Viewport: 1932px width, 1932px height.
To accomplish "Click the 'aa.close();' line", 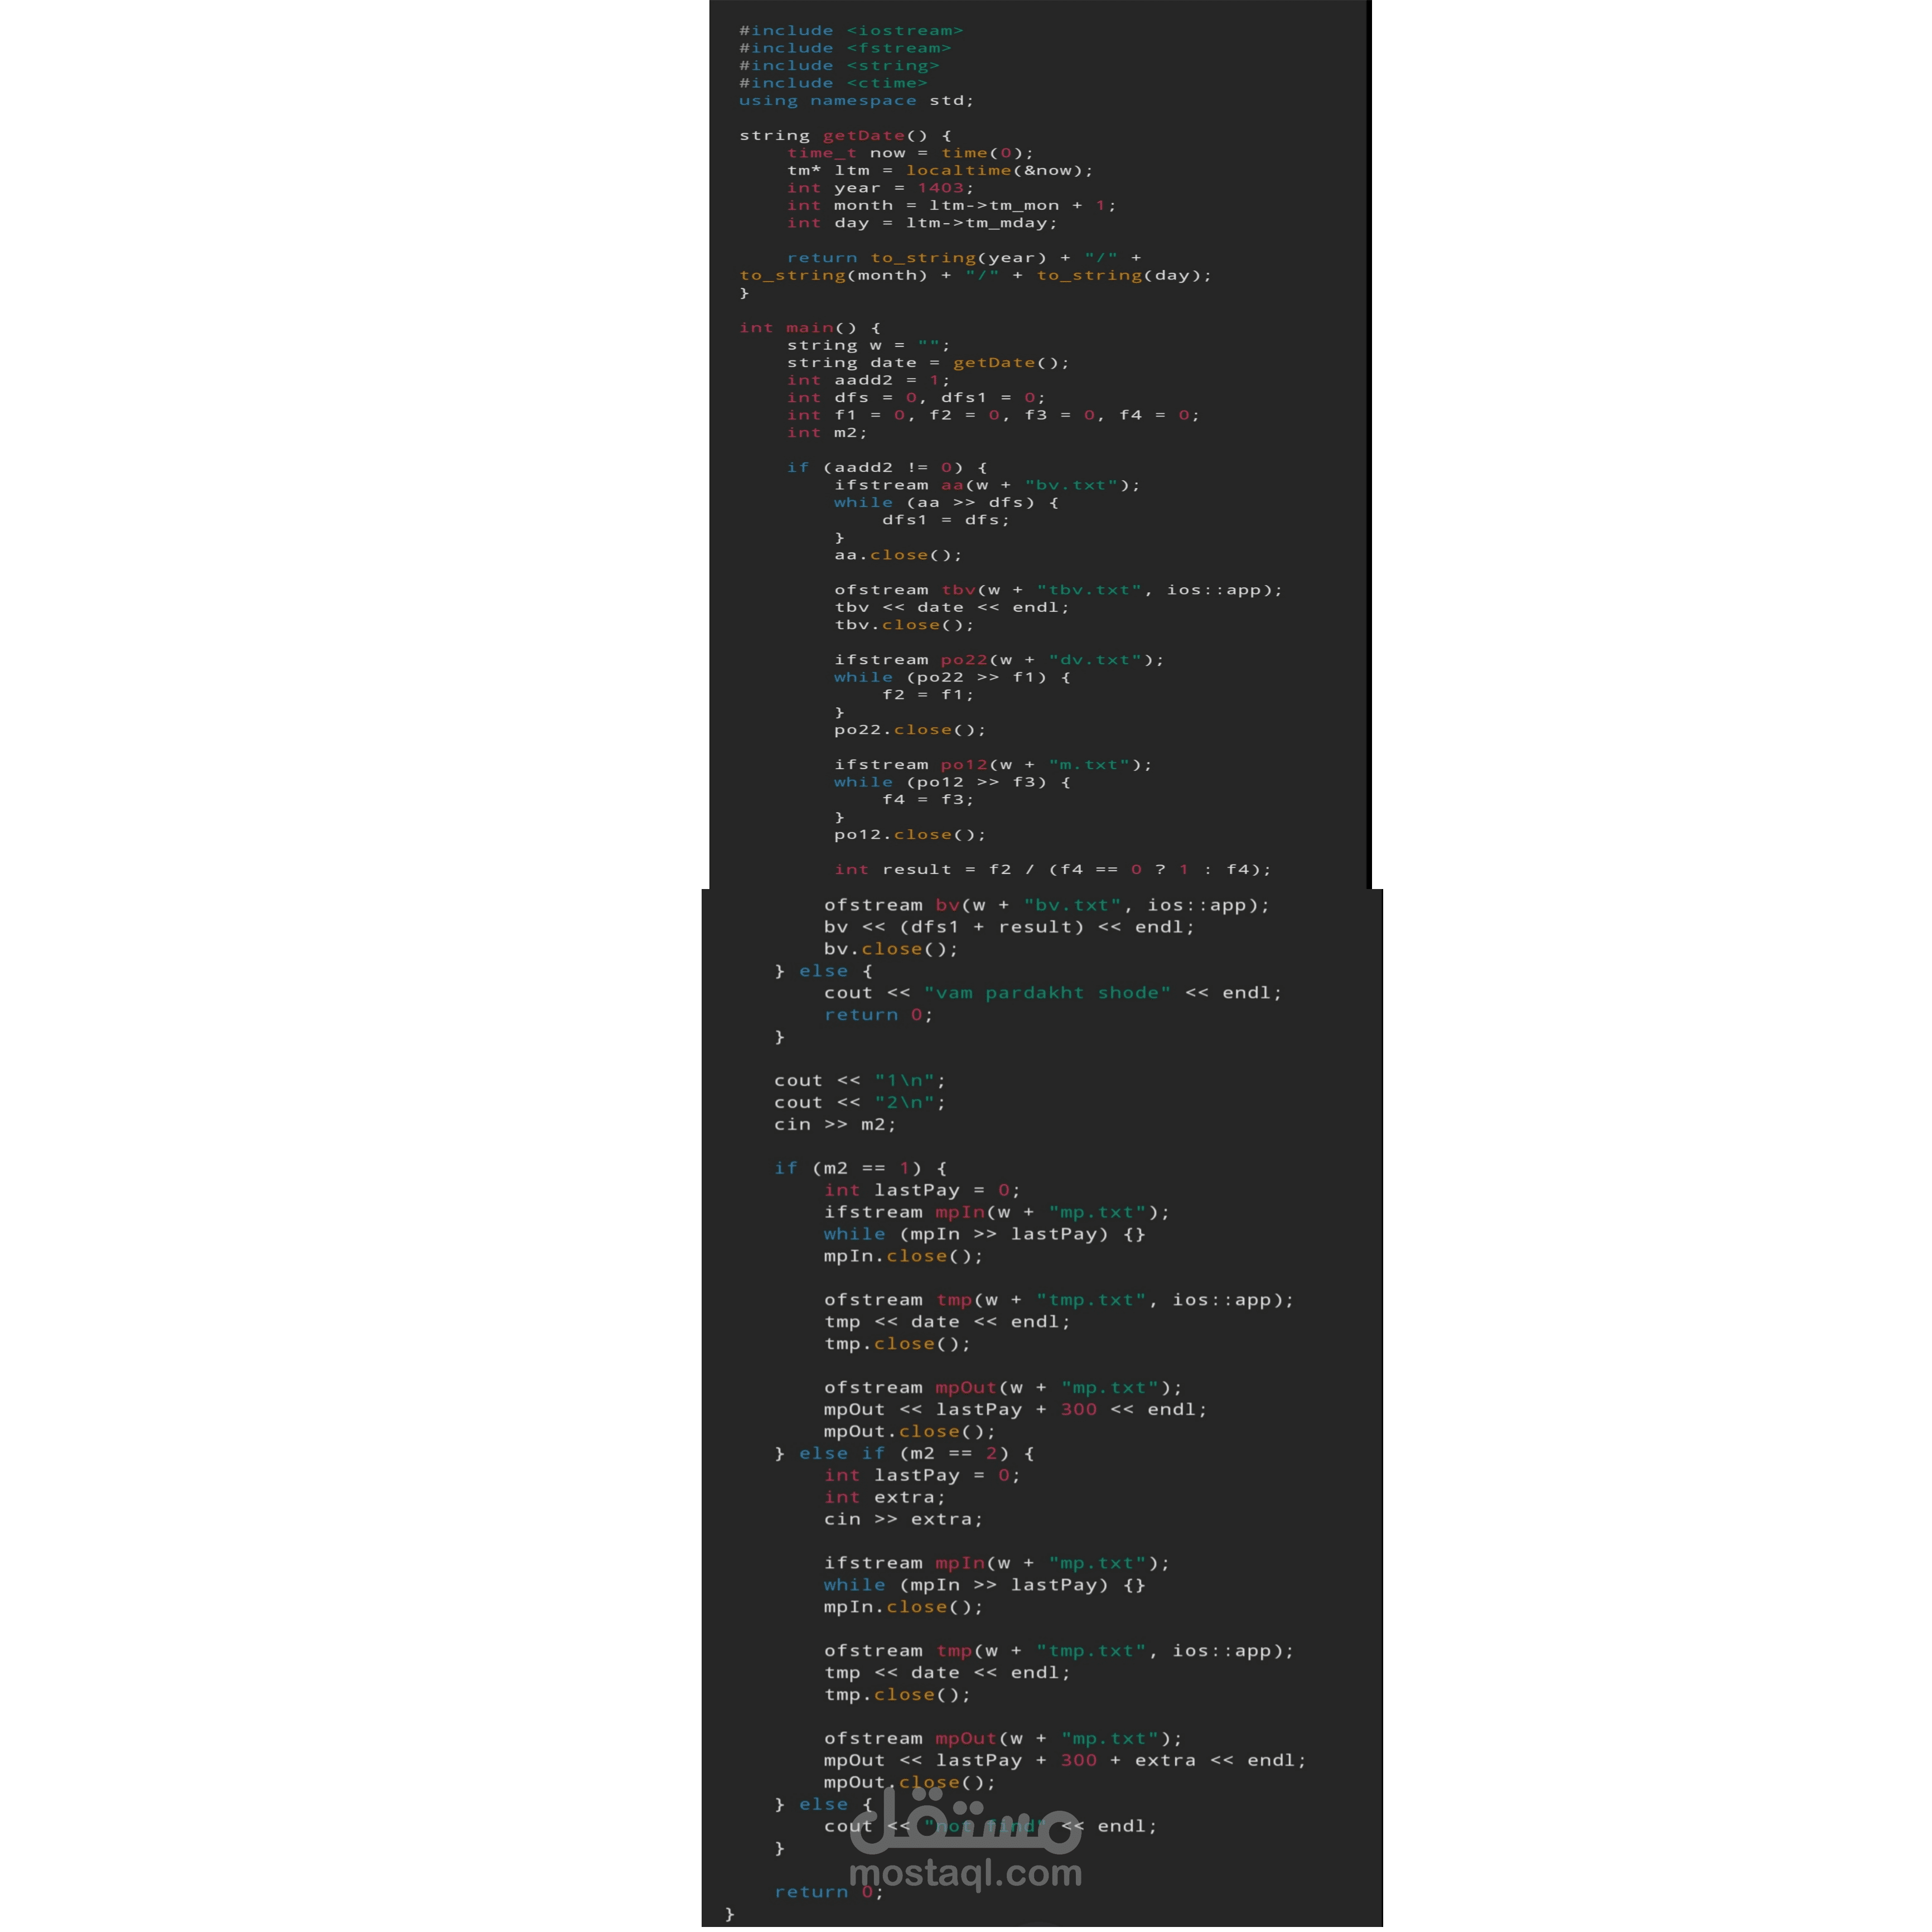I will click(898, 556).
